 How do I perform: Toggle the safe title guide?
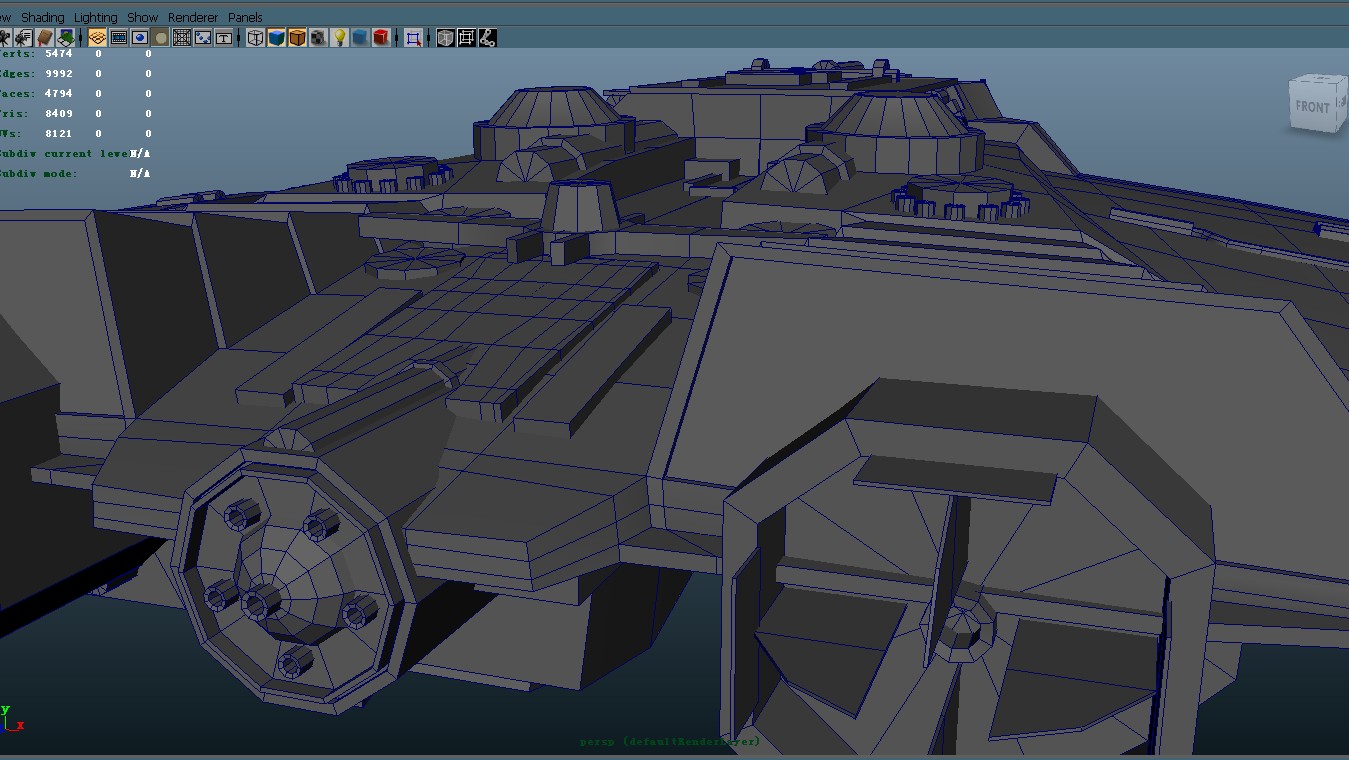(x=224, y=38)
